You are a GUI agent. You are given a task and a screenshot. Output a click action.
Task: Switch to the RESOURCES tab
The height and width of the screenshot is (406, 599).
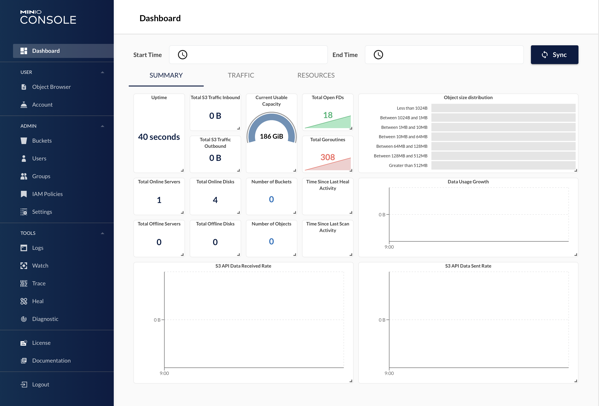pyautogui.click(x=316, y=76)
